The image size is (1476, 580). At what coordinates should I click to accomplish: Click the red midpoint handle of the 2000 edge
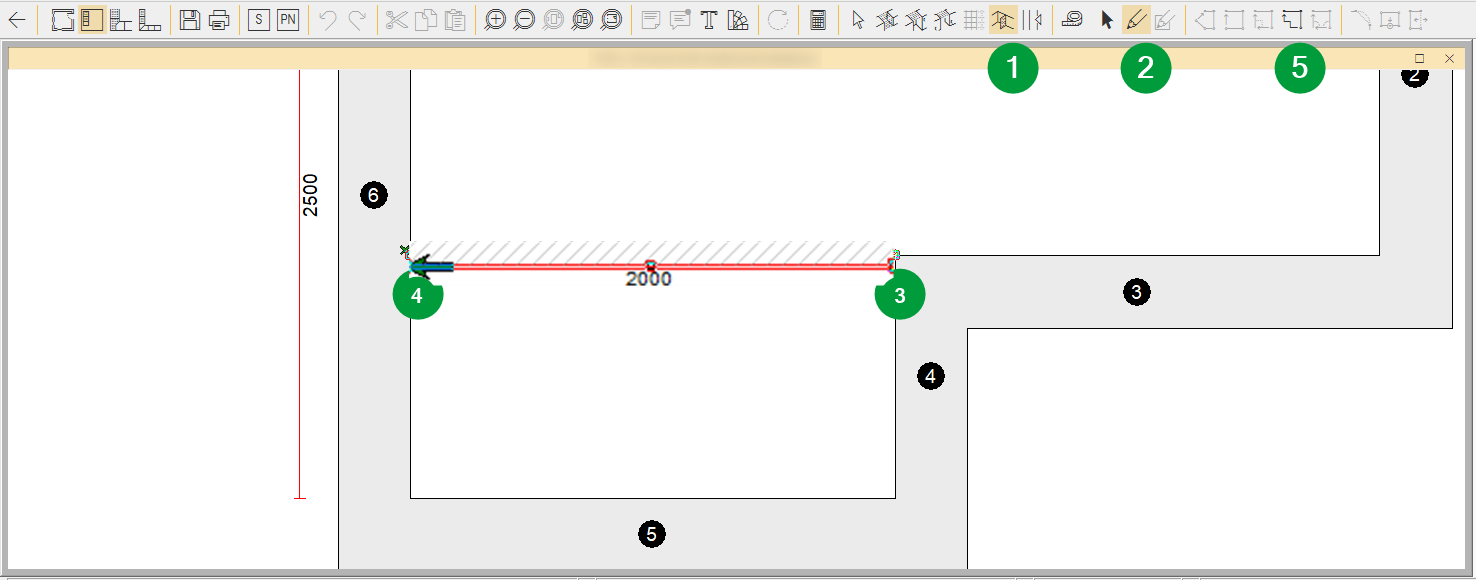tap(650, 266)
